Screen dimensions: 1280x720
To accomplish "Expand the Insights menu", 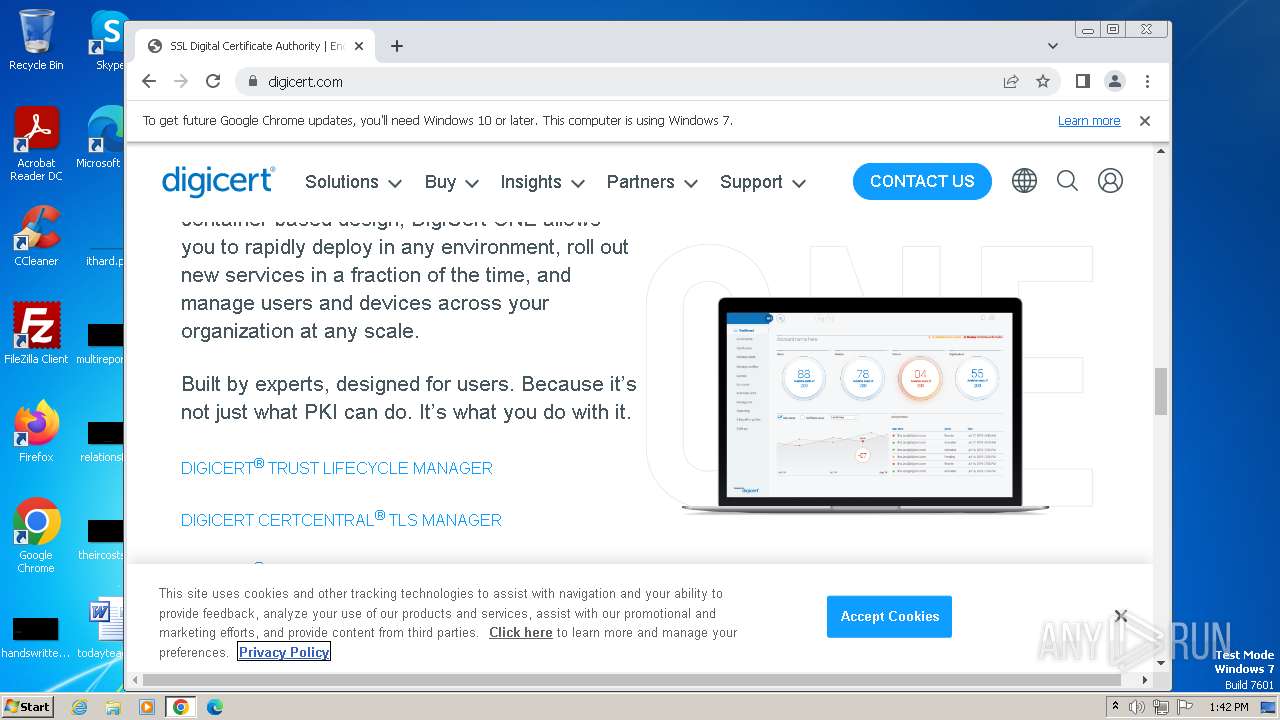I will [x=543, y=182].
